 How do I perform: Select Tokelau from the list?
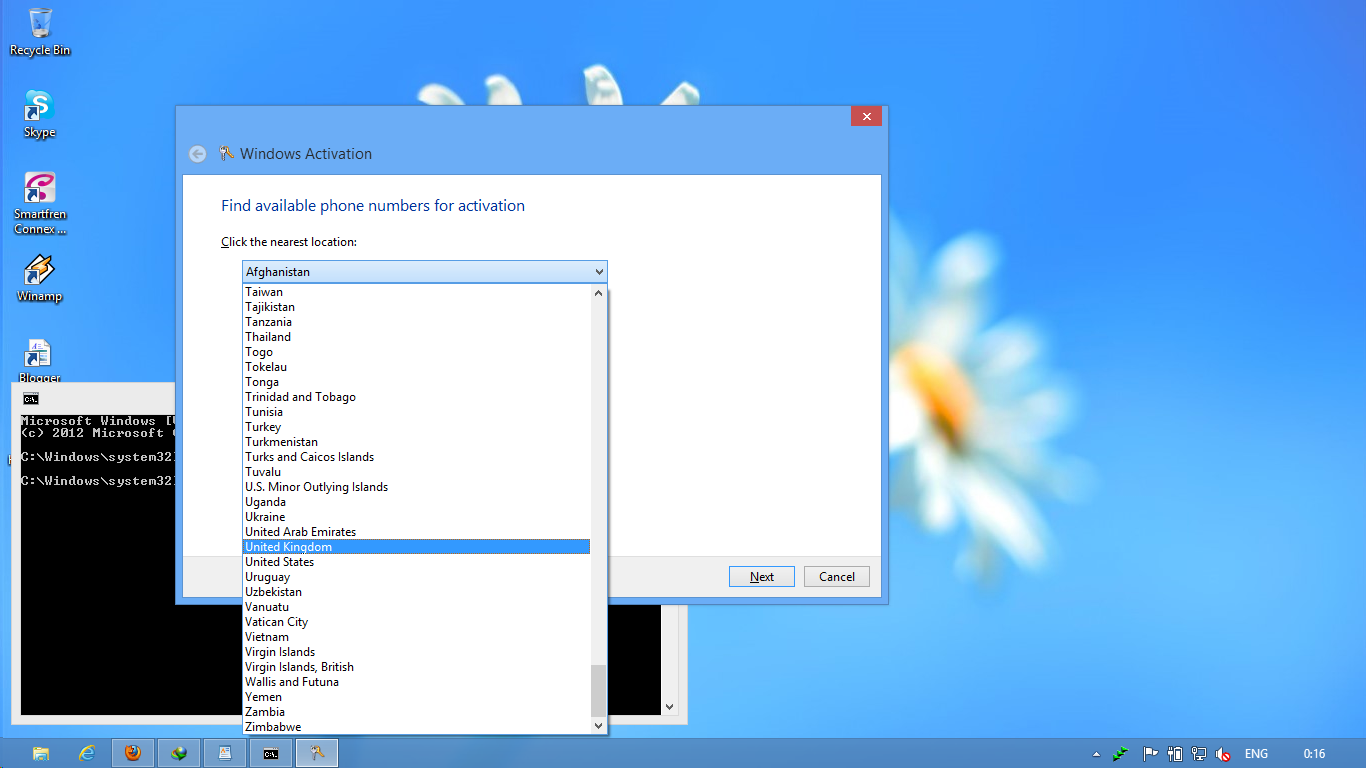pos(417,367)
